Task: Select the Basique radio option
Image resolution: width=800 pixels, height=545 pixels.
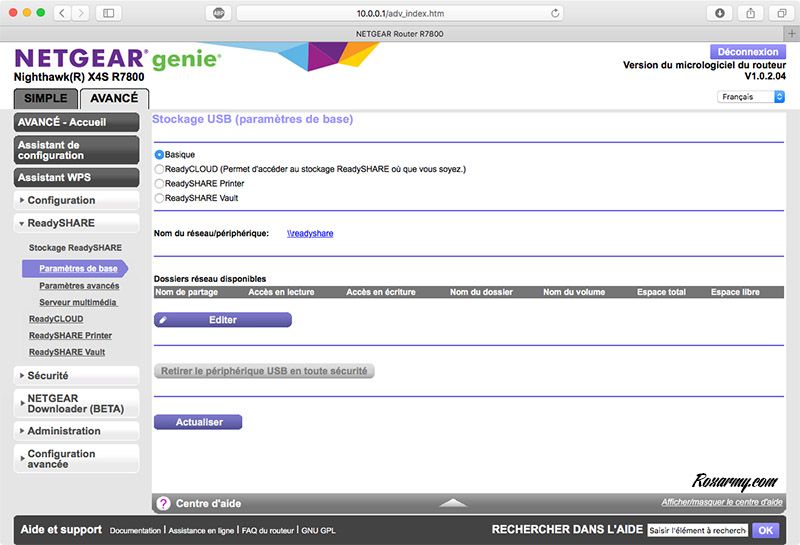Action: click(x=159, y=155)
